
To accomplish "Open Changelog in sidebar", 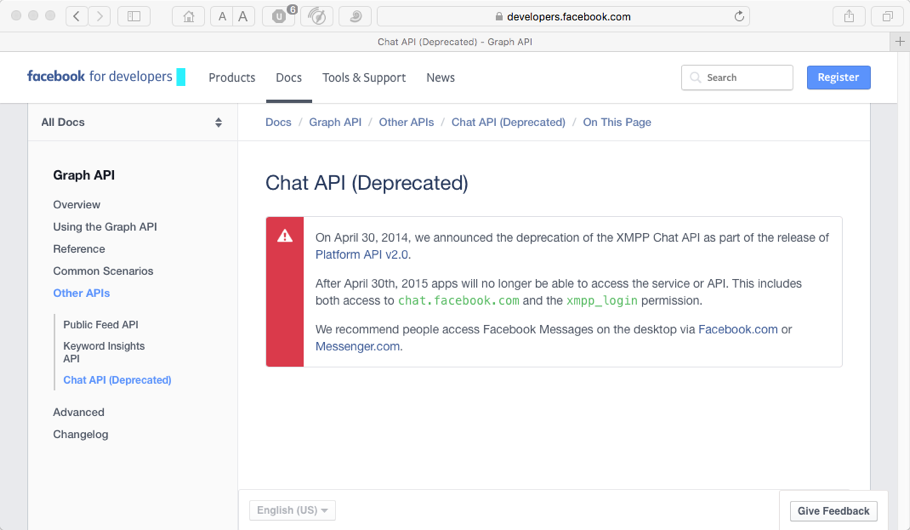I will tap(81, 434).
